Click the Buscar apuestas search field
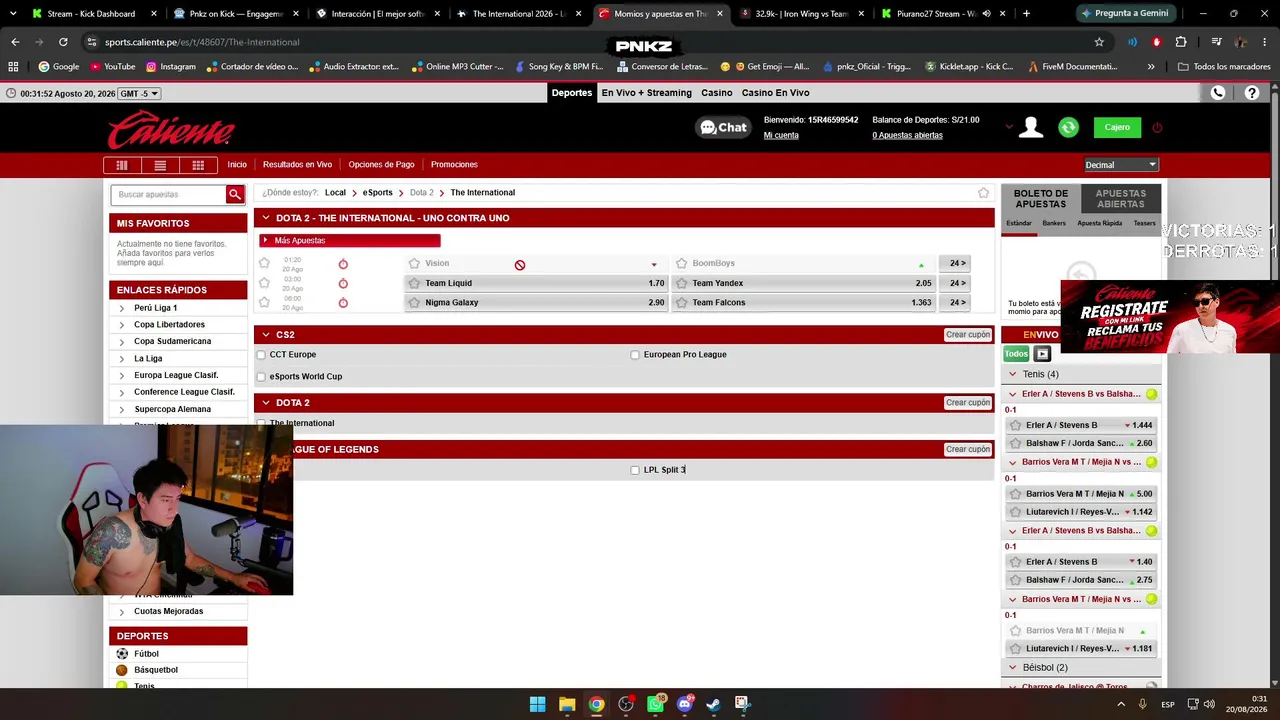Screen dimensions: 1280x720 click(x=168, y=194)
